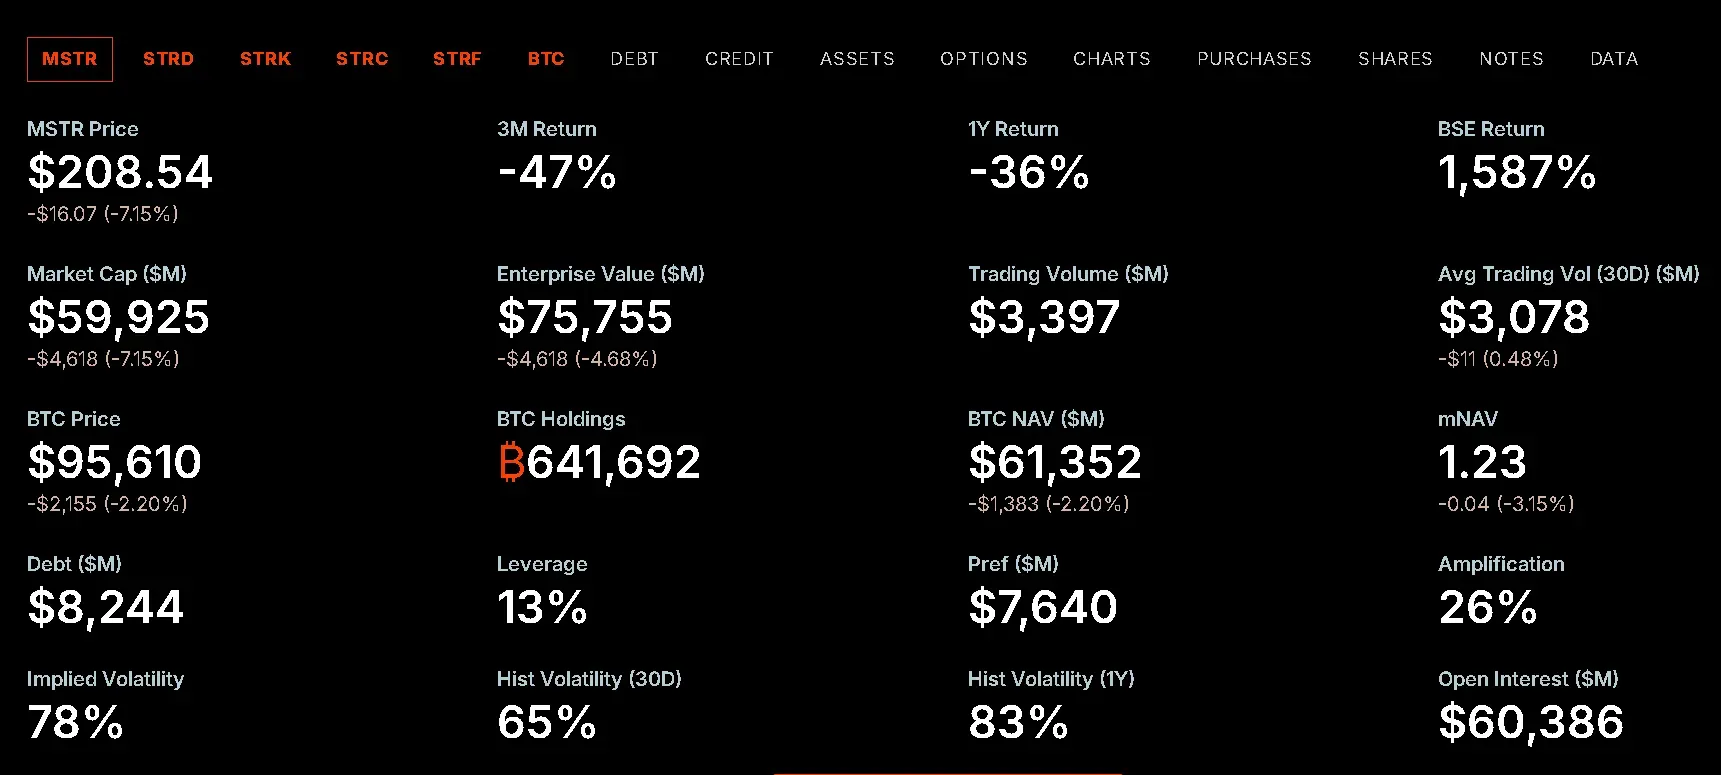Go to the STRC tab
Screen dimensions: 1721x775
coord(362,59)
